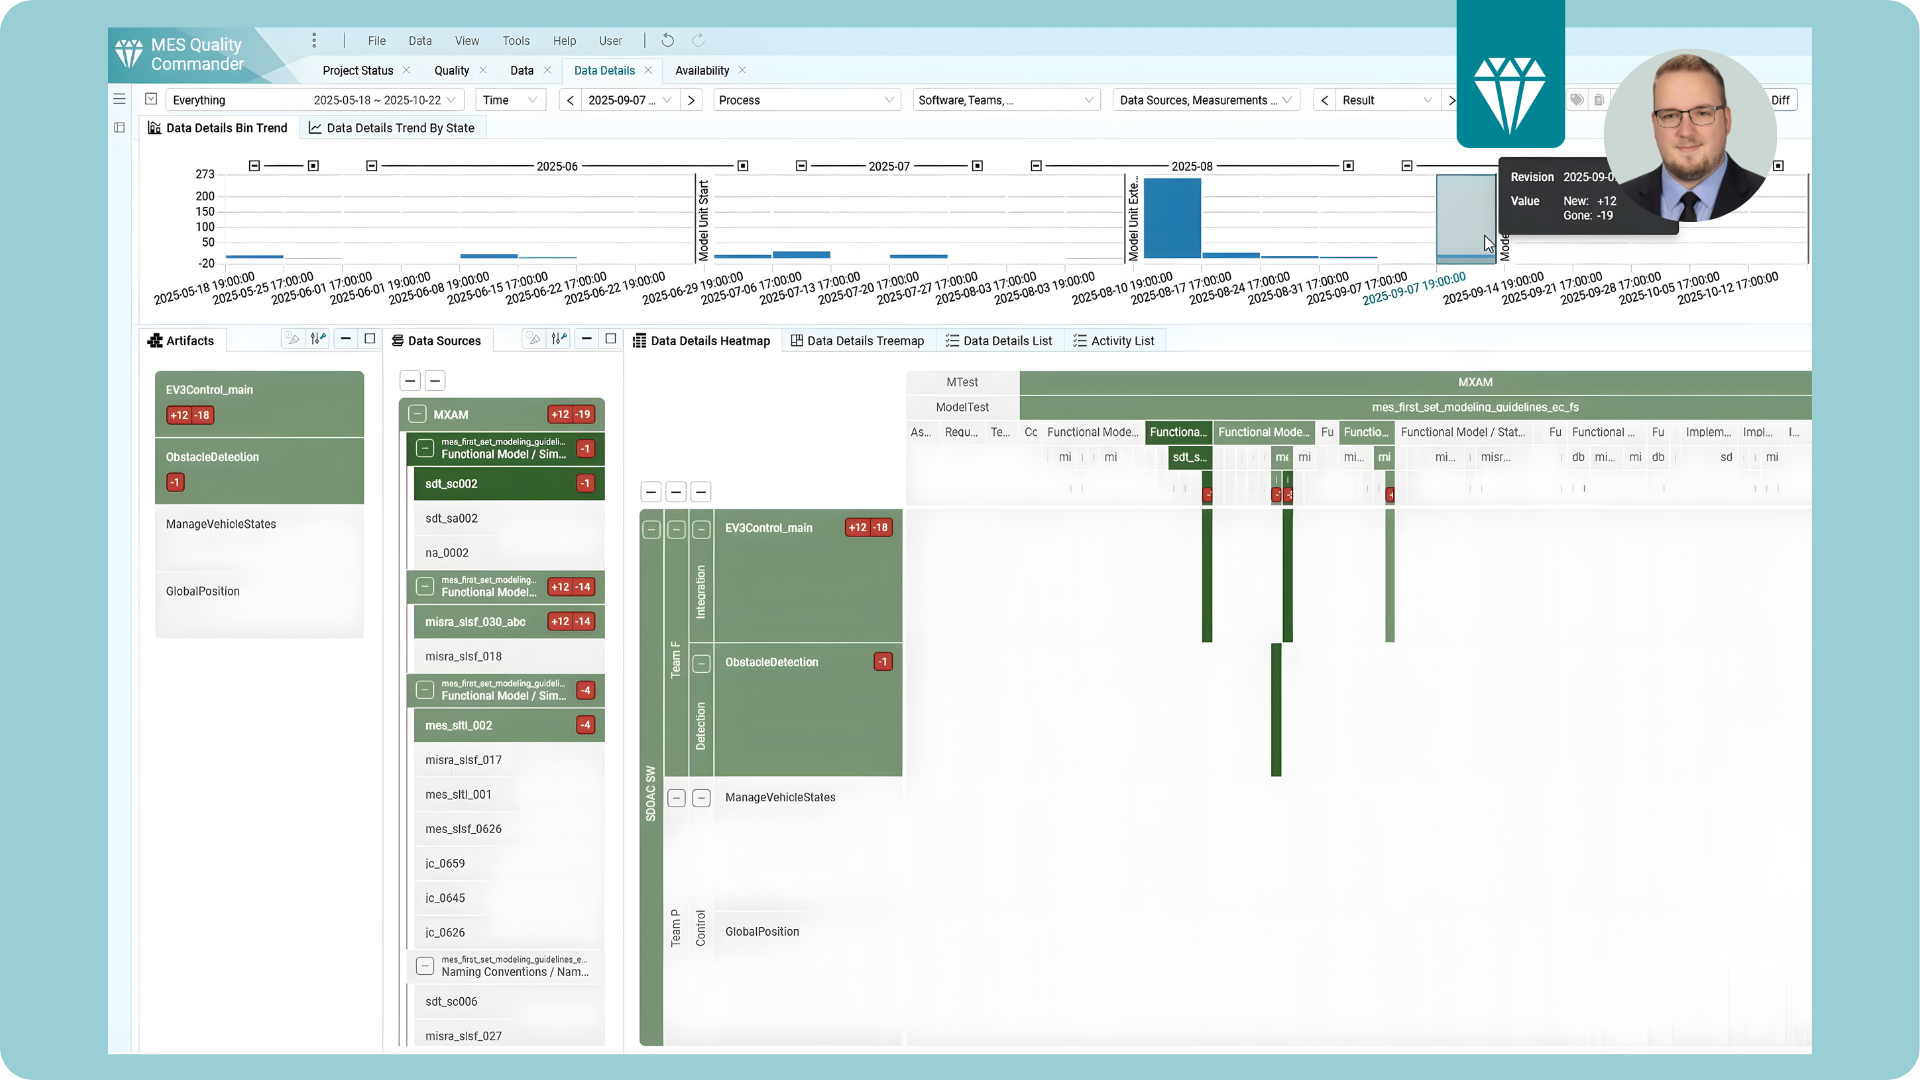1920x1080 pixels.
Task: Click the clipboard icon beside the tag
Action: coord(1599,100)
